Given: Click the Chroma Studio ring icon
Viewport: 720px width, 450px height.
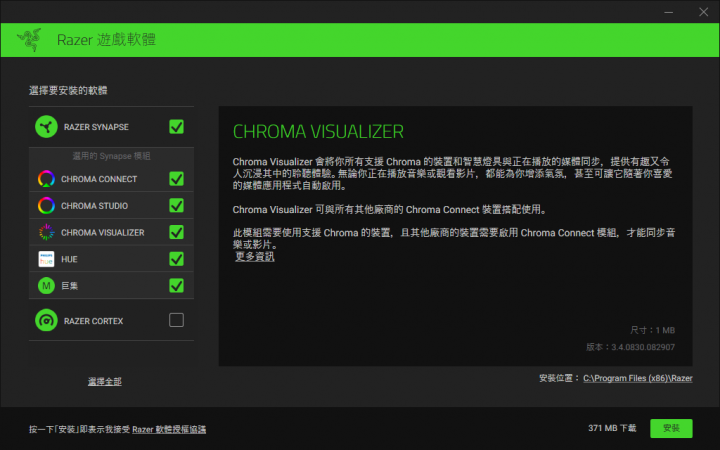Looking at the screenshot, I should point(46,205).
